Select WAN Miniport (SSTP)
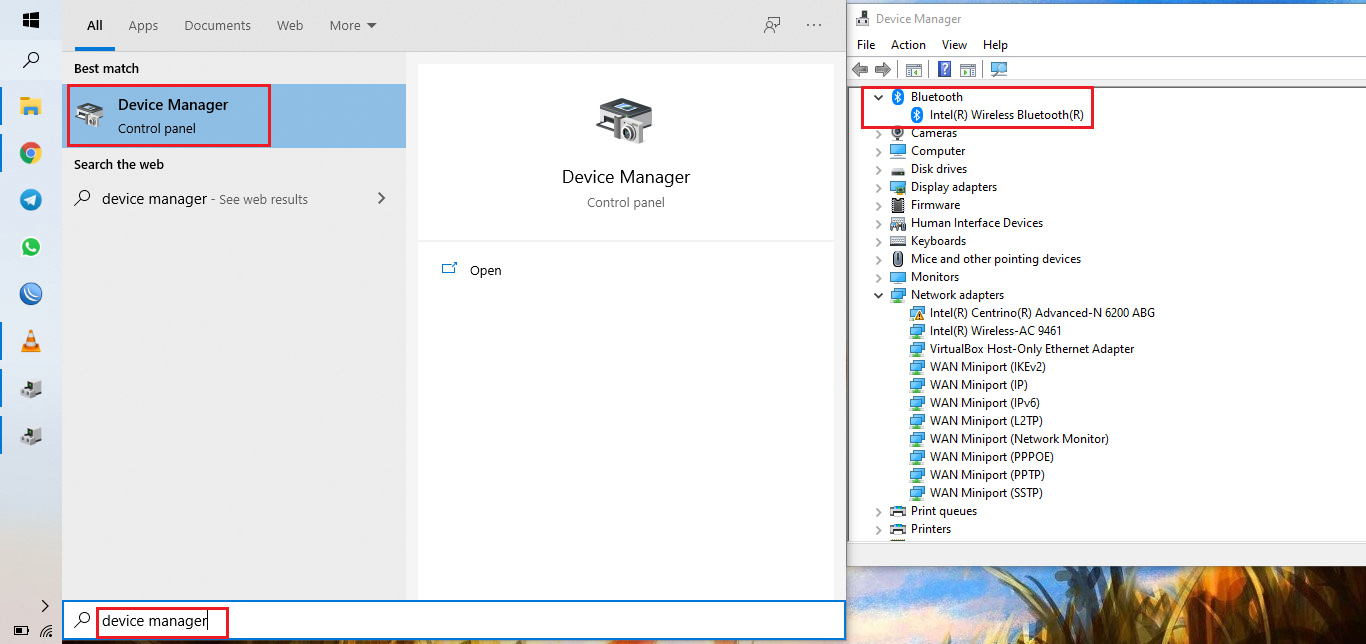This screenshot has height=644, width=1366. pos(986,493)
